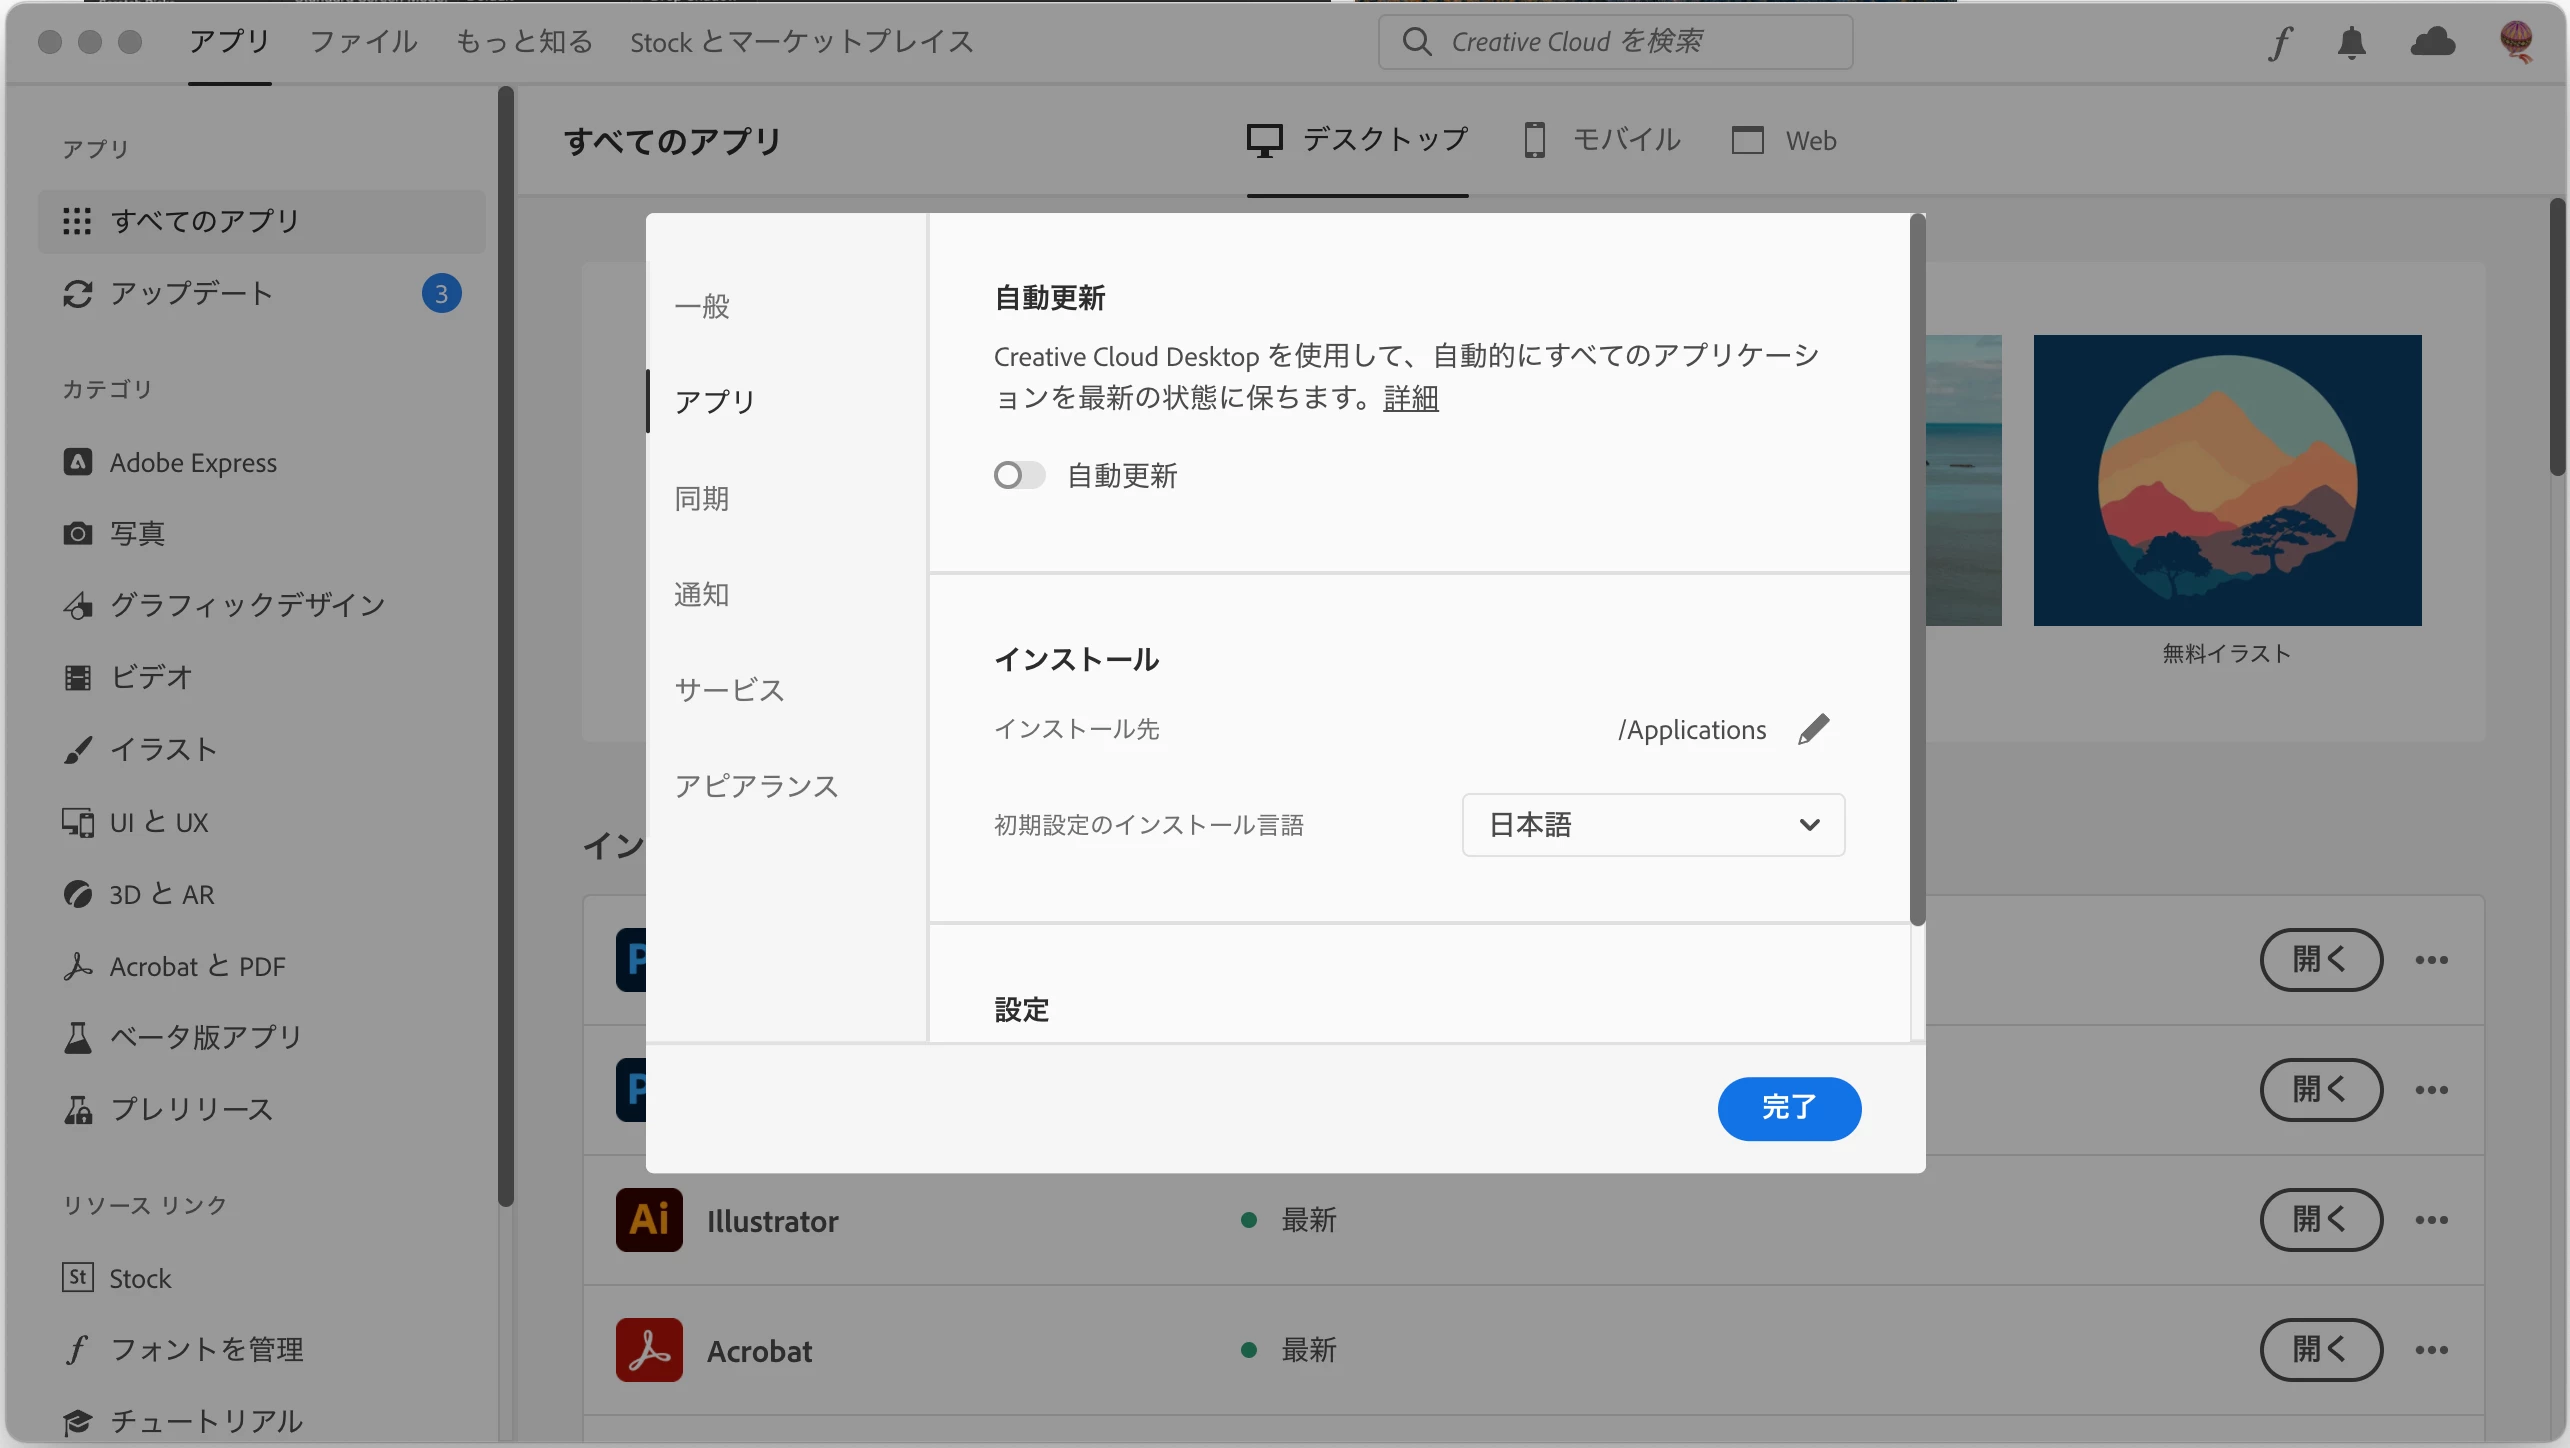Switch to the 同期 preferences tab
This screenshot has width=2570, height=1448.
tap(702, 498)
